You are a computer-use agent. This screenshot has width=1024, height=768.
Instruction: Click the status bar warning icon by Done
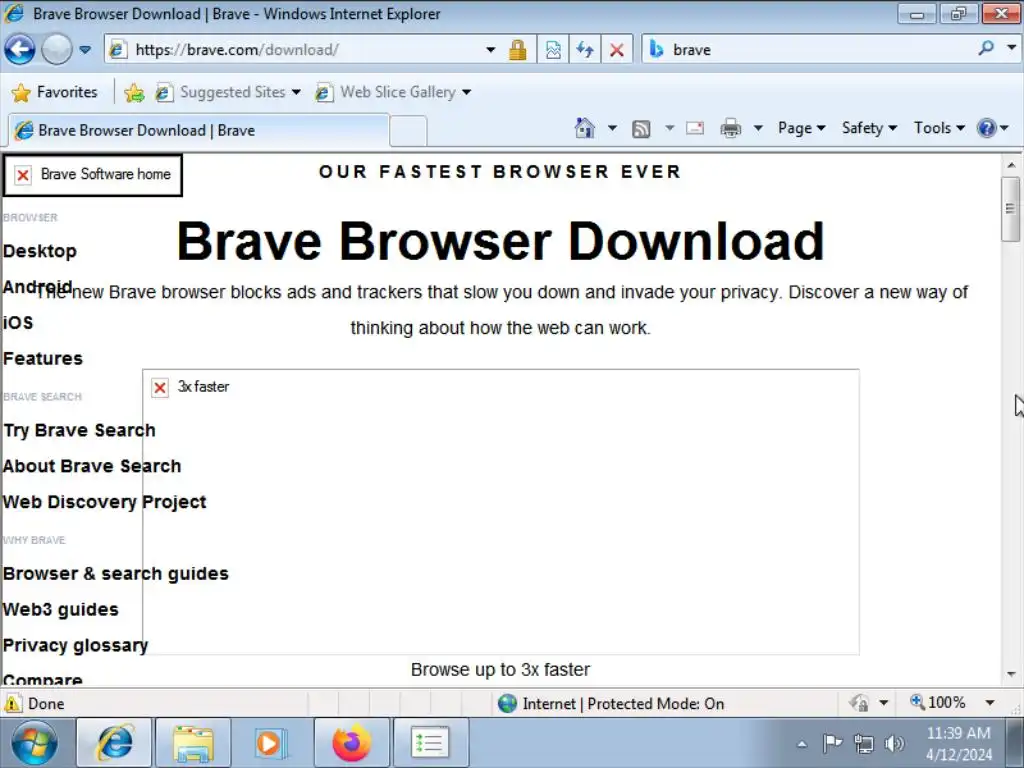tap(12, 703)
